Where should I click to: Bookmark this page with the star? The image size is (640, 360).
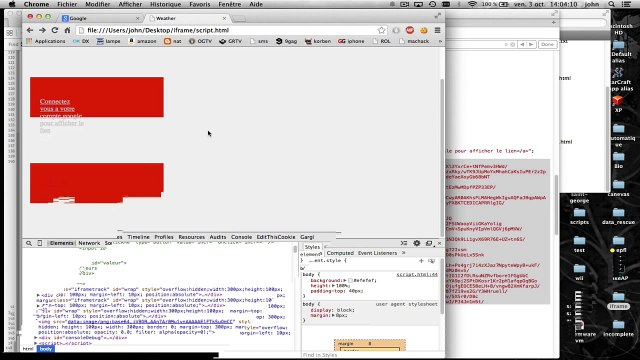(x=381, y=30)
